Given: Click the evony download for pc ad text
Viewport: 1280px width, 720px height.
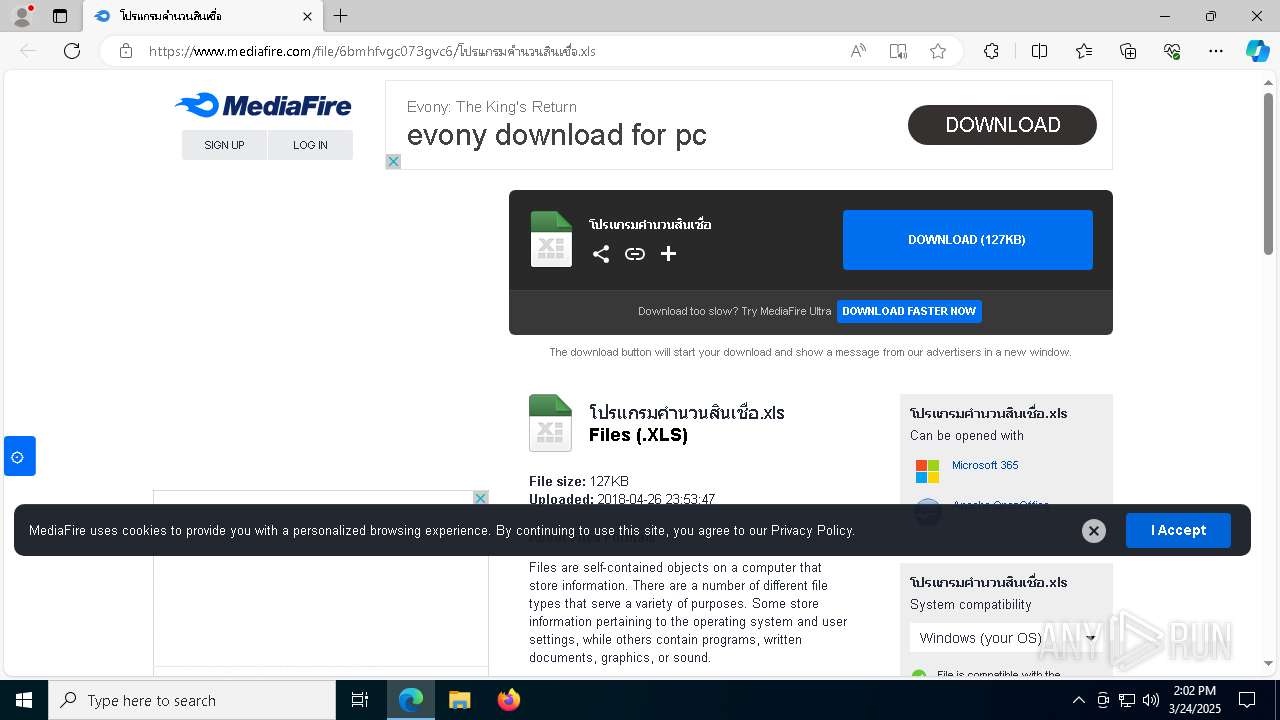Looking at the screenshot, I should 556,134.
